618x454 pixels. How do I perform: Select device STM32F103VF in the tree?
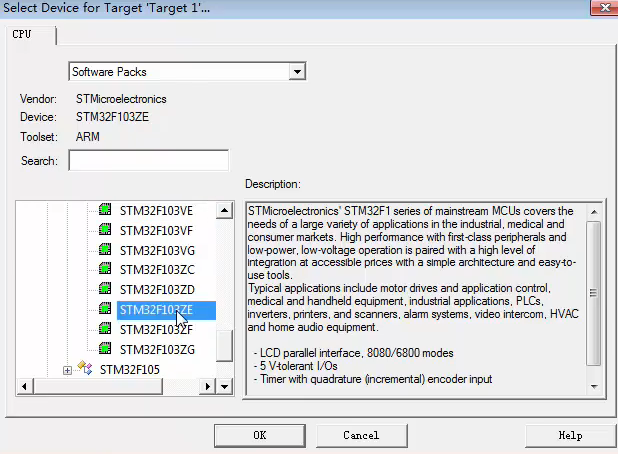pyautogui.click(x=156, y=231)
